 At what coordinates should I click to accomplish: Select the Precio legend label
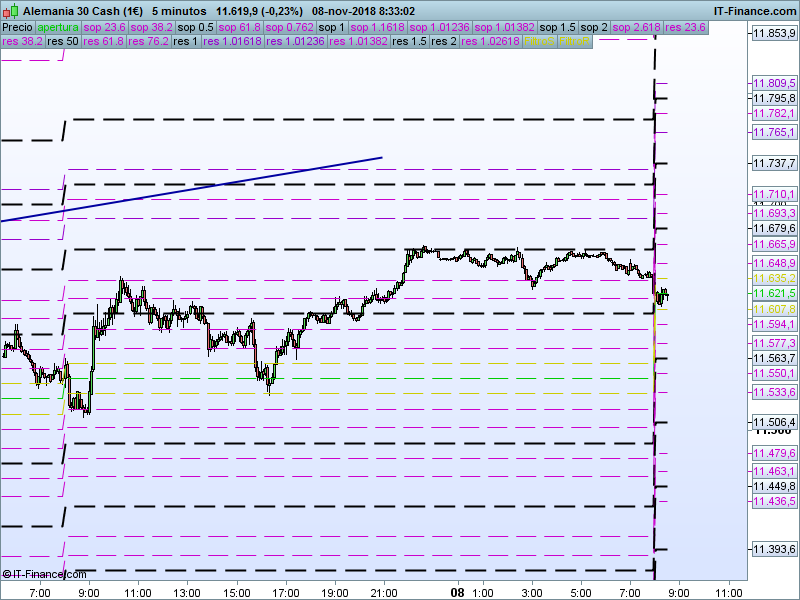click(x=18, y=27)
